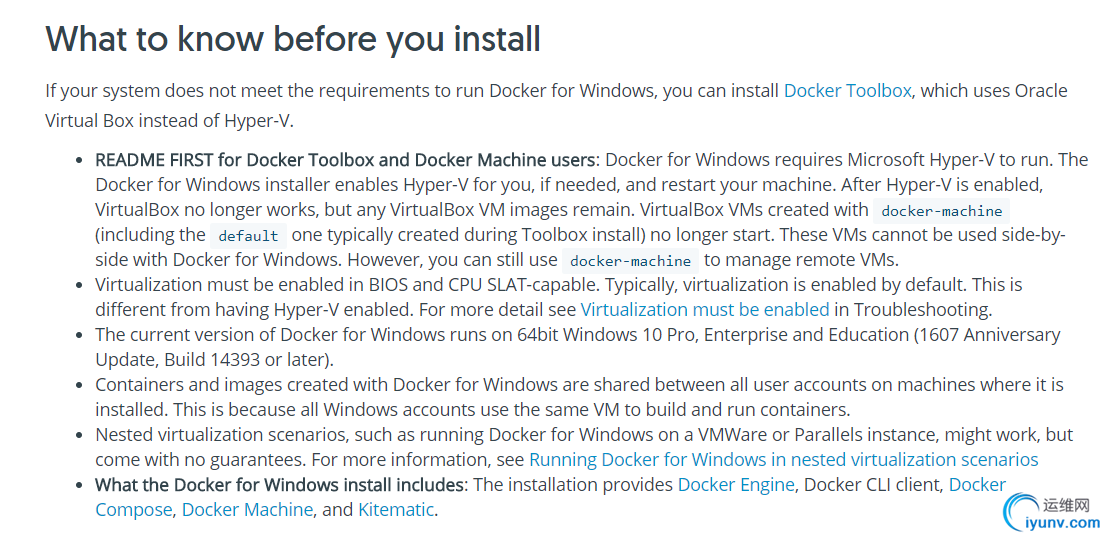The image size is (1106, 539).
Task: Click the blue swirl watermark logo
Action: pyautogui.click(x=1019, y=513)
